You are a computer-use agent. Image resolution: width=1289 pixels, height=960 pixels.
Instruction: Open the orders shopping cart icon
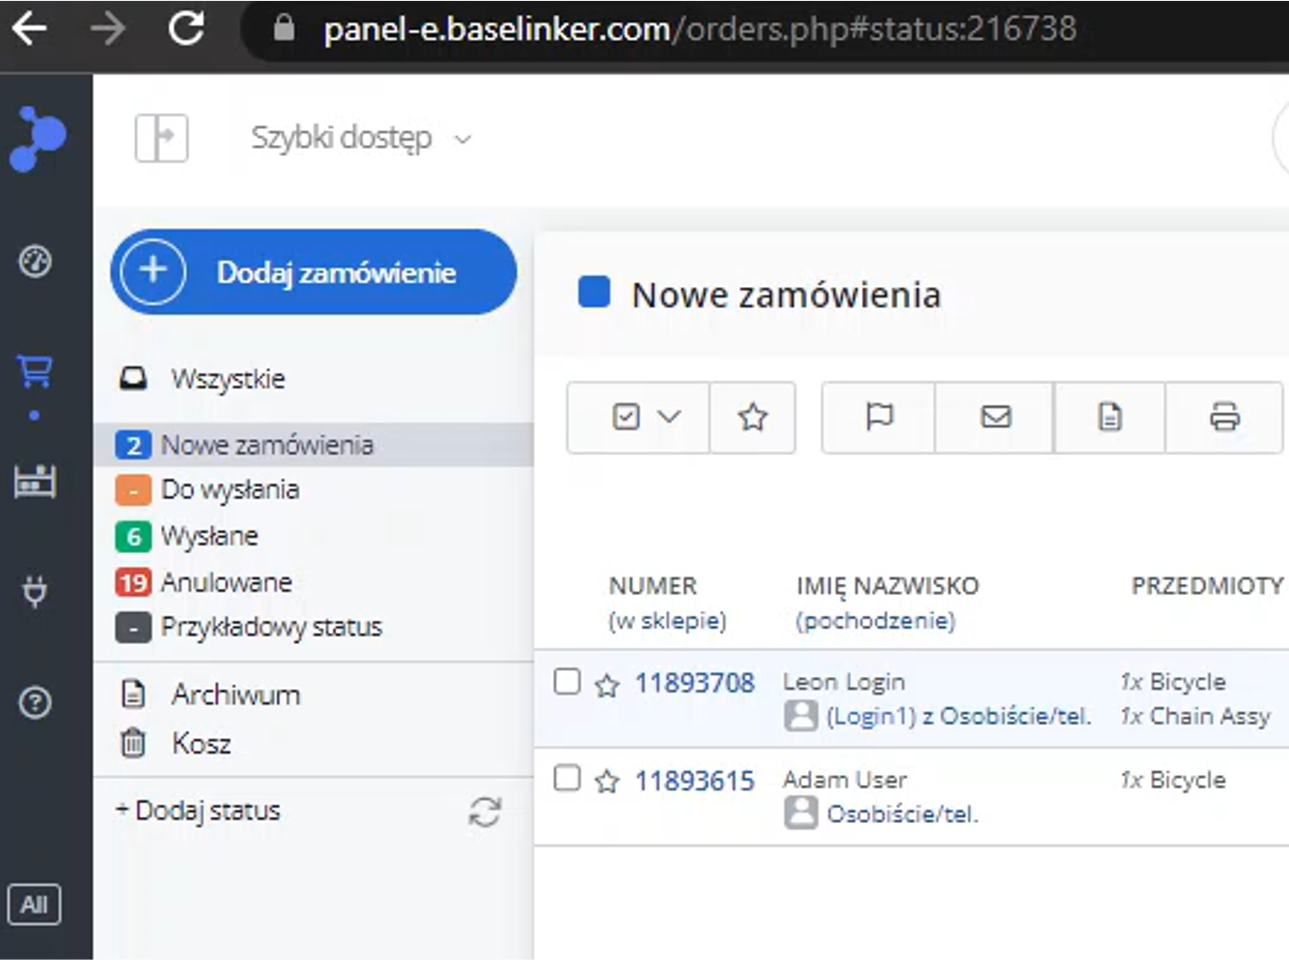click(x=35, y=371)
